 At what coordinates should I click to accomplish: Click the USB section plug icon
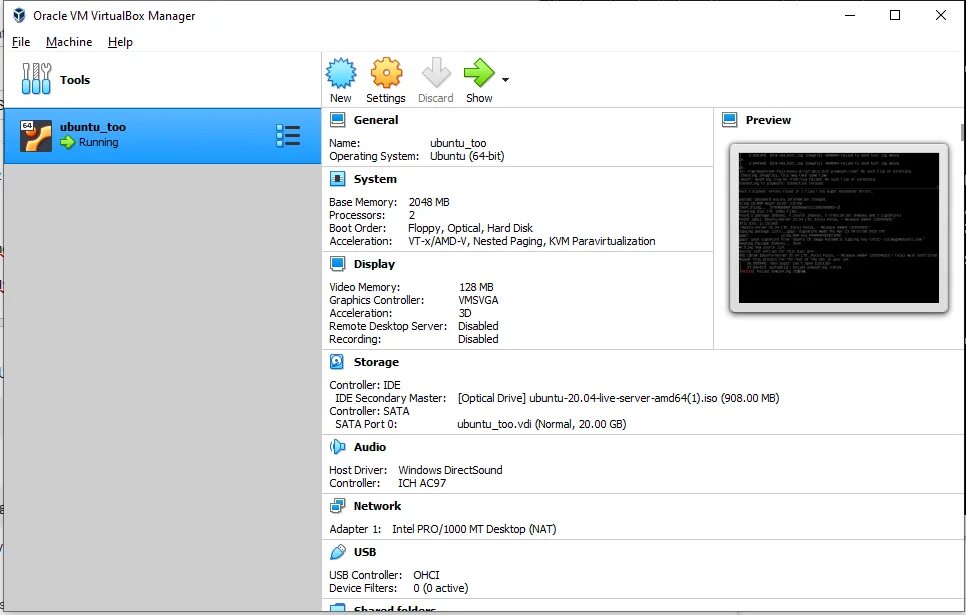pos(338,552)
